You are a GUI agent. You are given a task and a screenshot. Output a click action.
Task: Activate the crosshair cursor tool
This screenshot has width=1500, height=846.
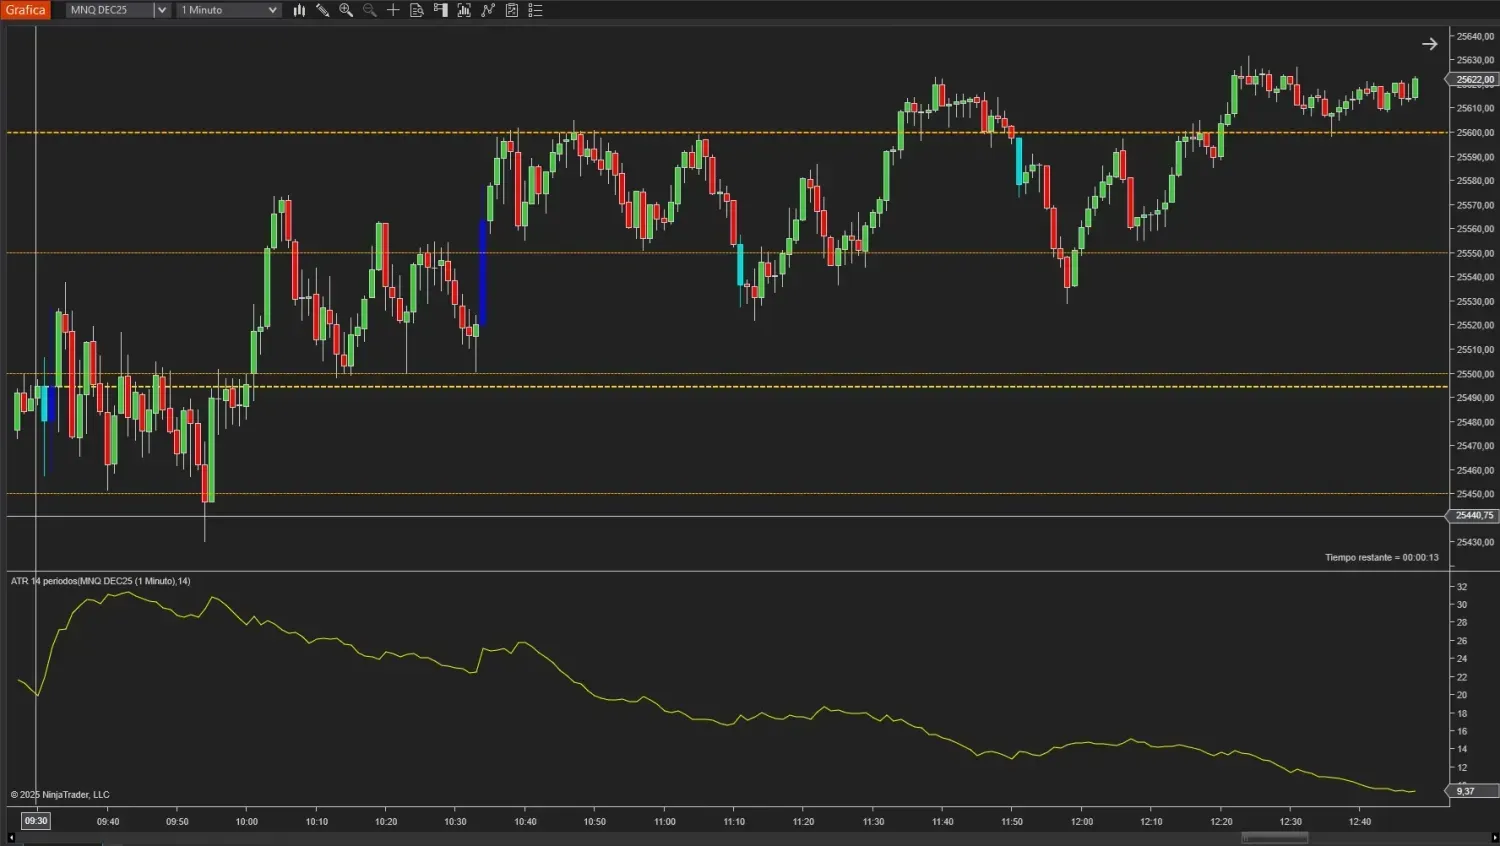click(393, 10)
